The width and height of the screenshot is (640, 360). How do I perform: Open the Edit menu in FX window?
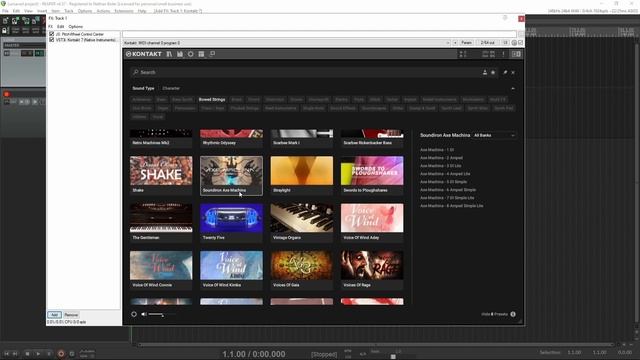(60, 27)
